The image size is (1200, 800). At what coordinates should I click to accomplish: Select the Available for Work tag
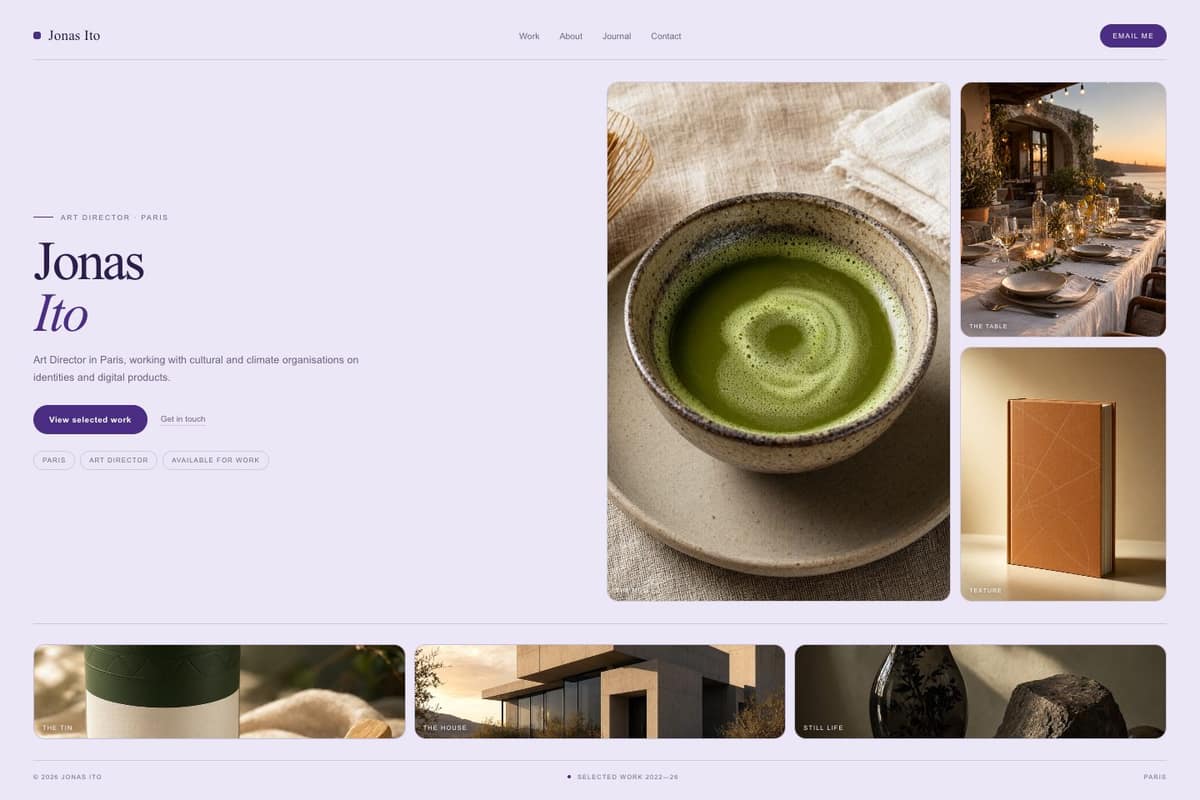pos(215,460)
